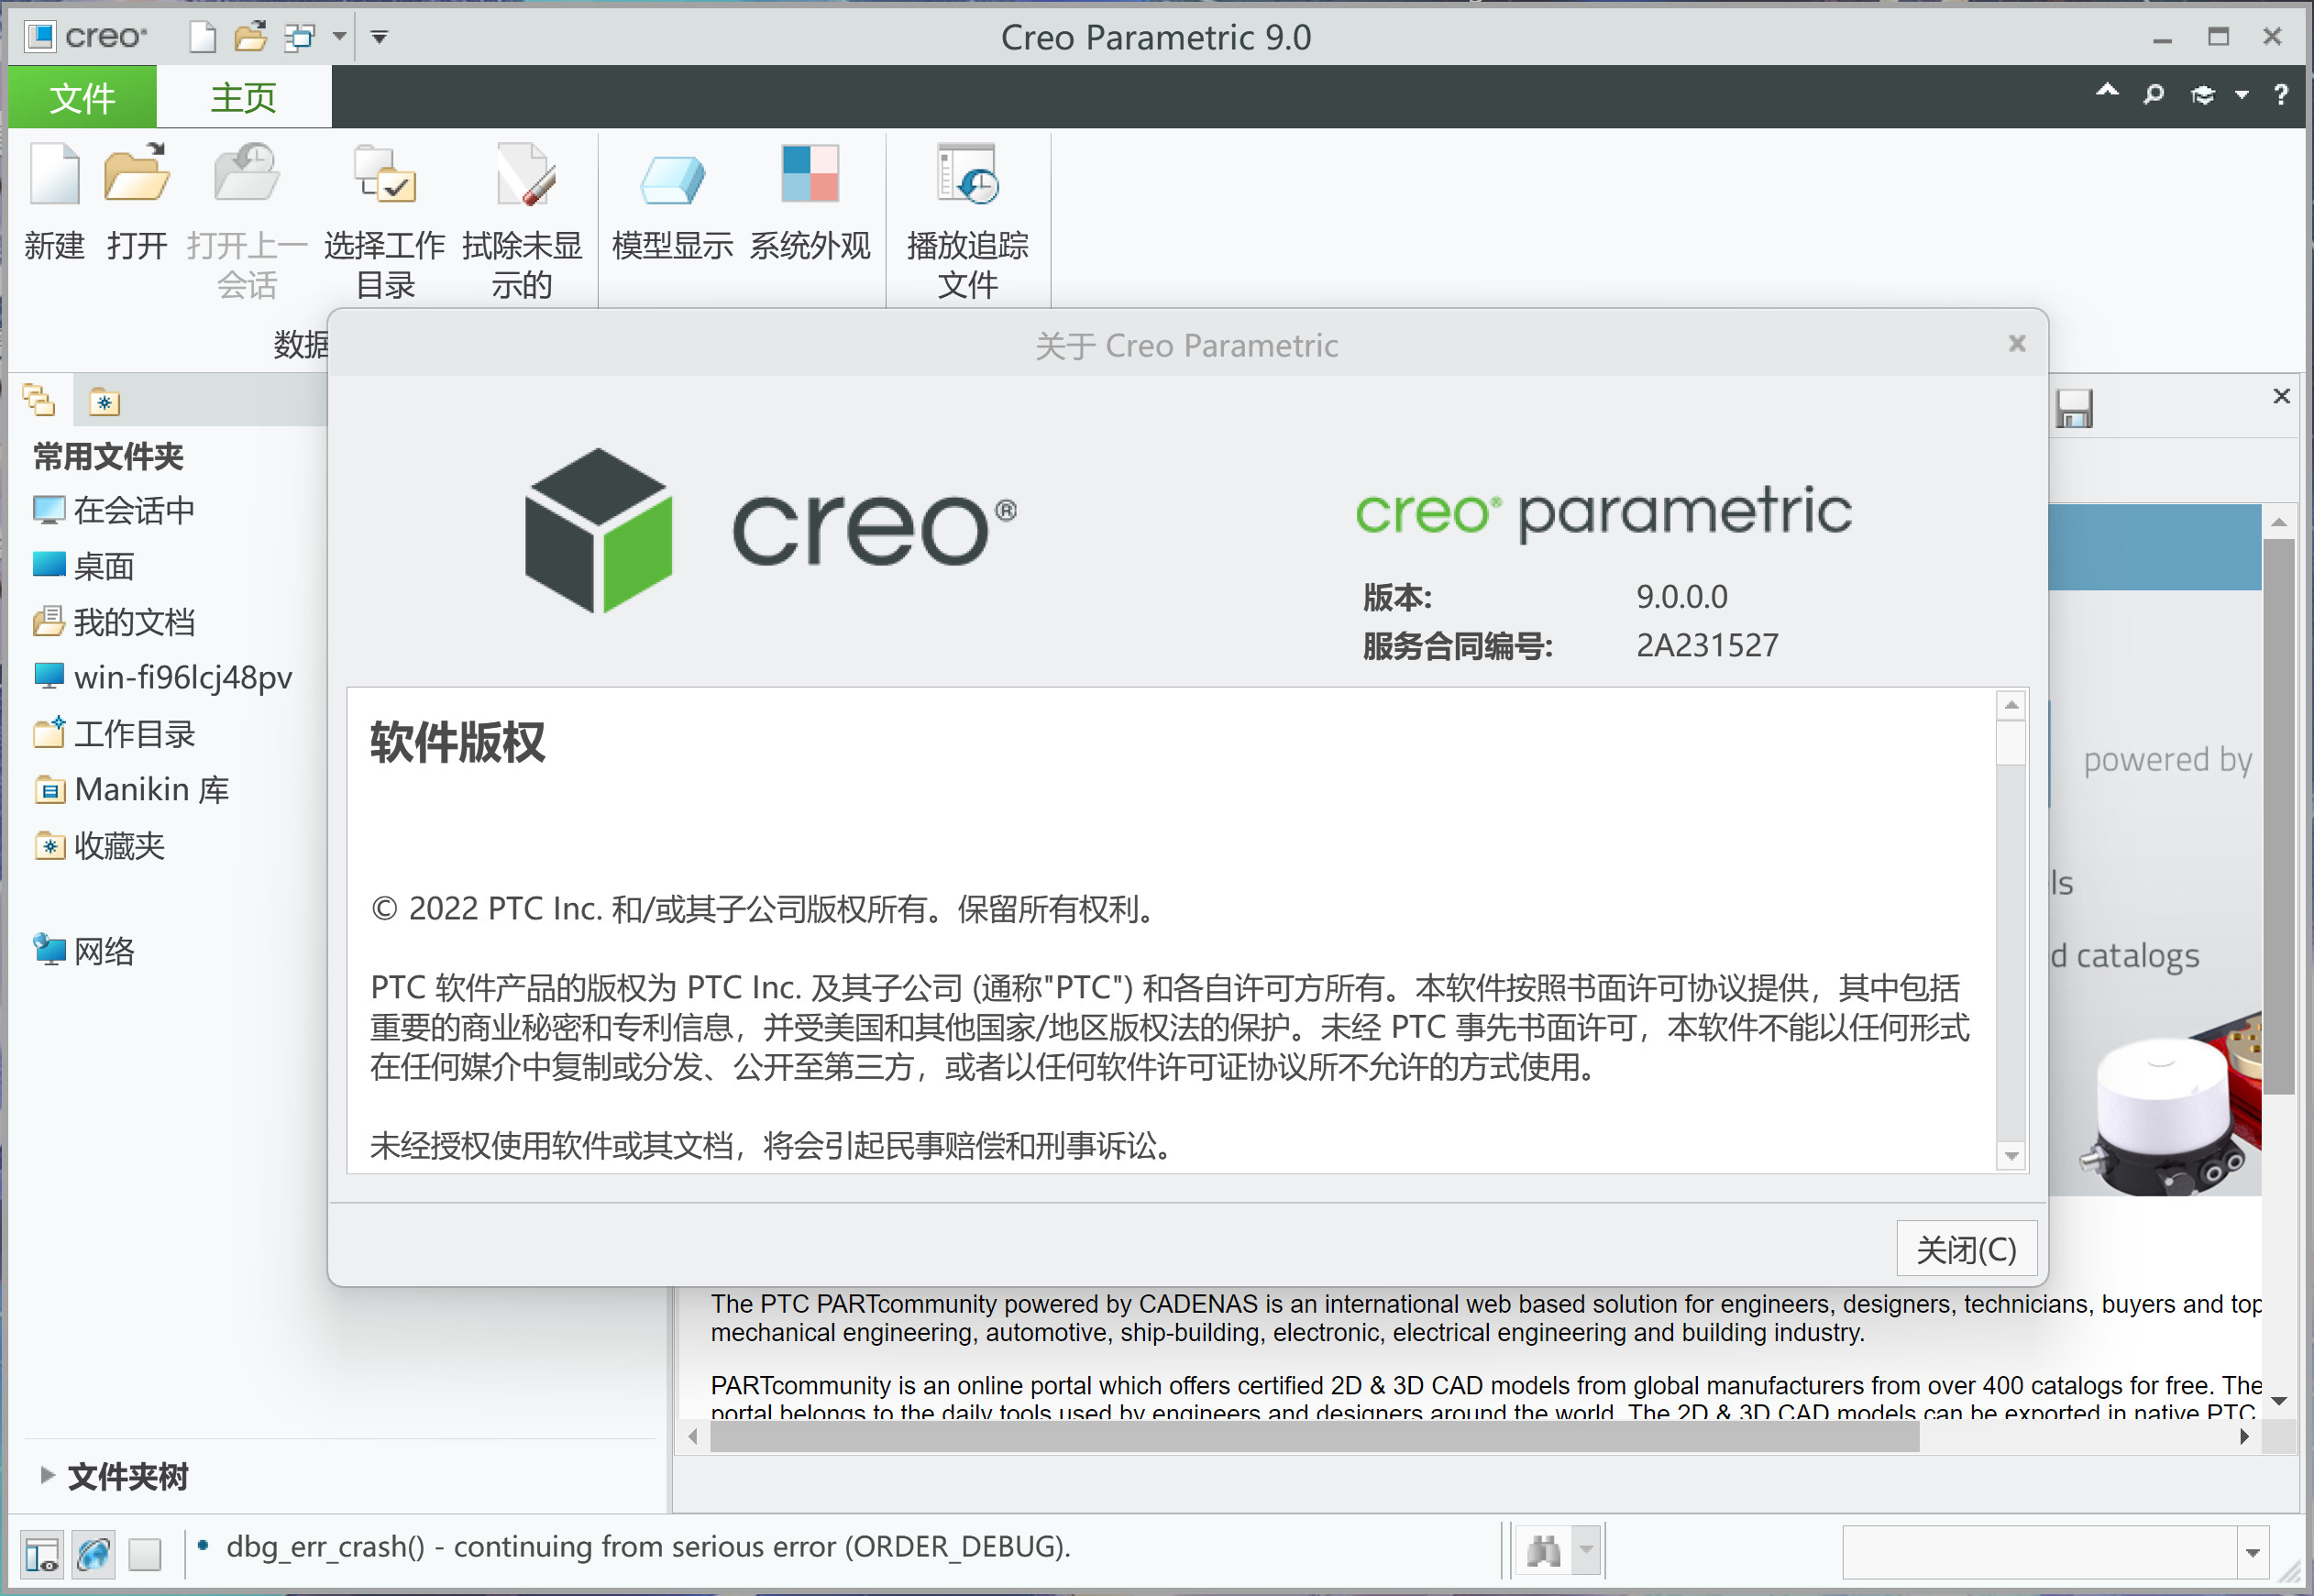Click the New file icon in quick access toolbar
The height and width of the screenshot is (1596, 2314).
(203, 37)
